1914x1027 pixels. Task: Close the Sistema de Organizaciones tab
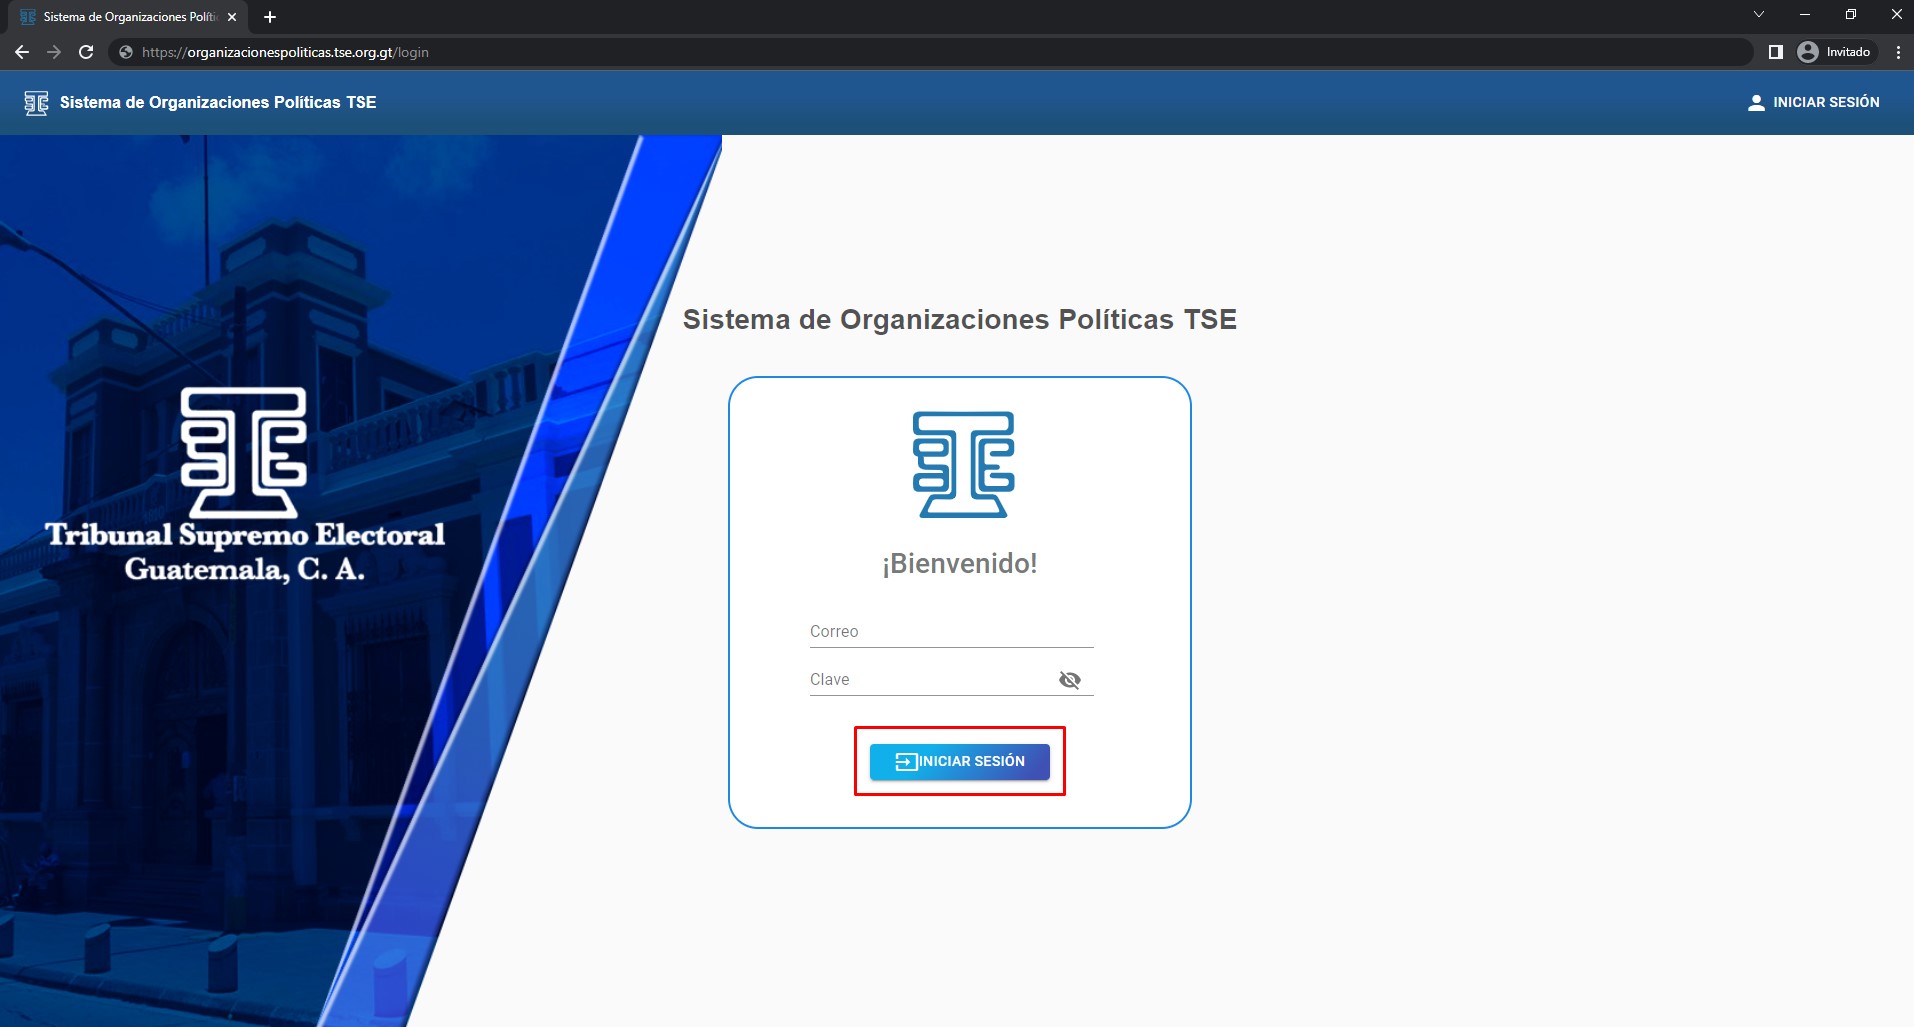232,17
